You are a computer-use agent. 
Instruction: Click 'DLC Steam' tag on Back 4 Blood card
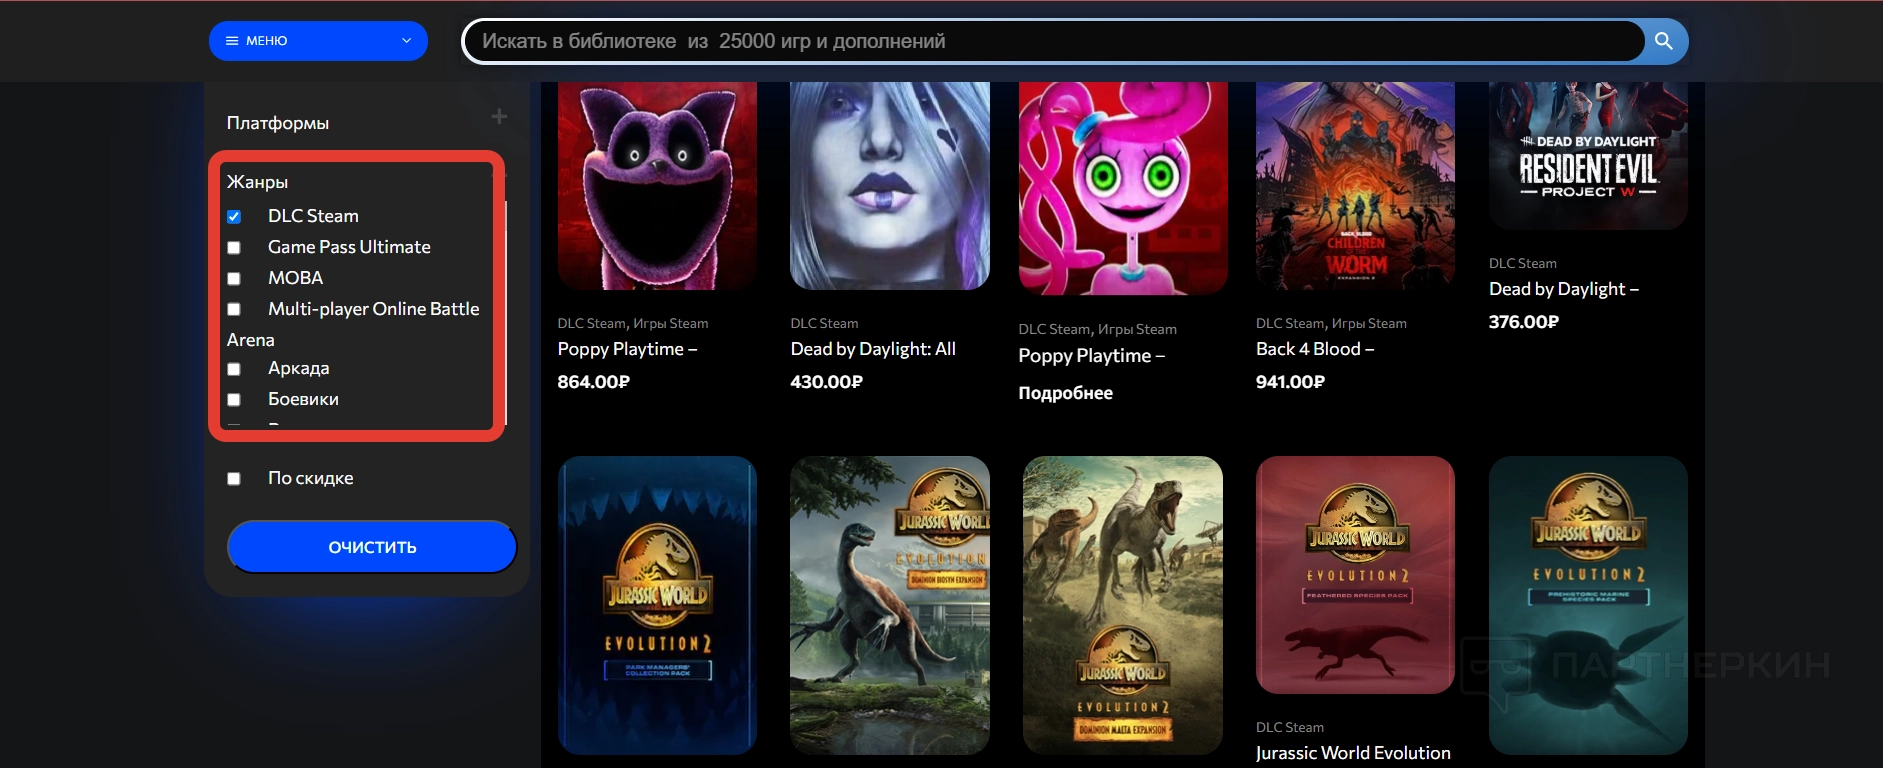pos(1290,323)
